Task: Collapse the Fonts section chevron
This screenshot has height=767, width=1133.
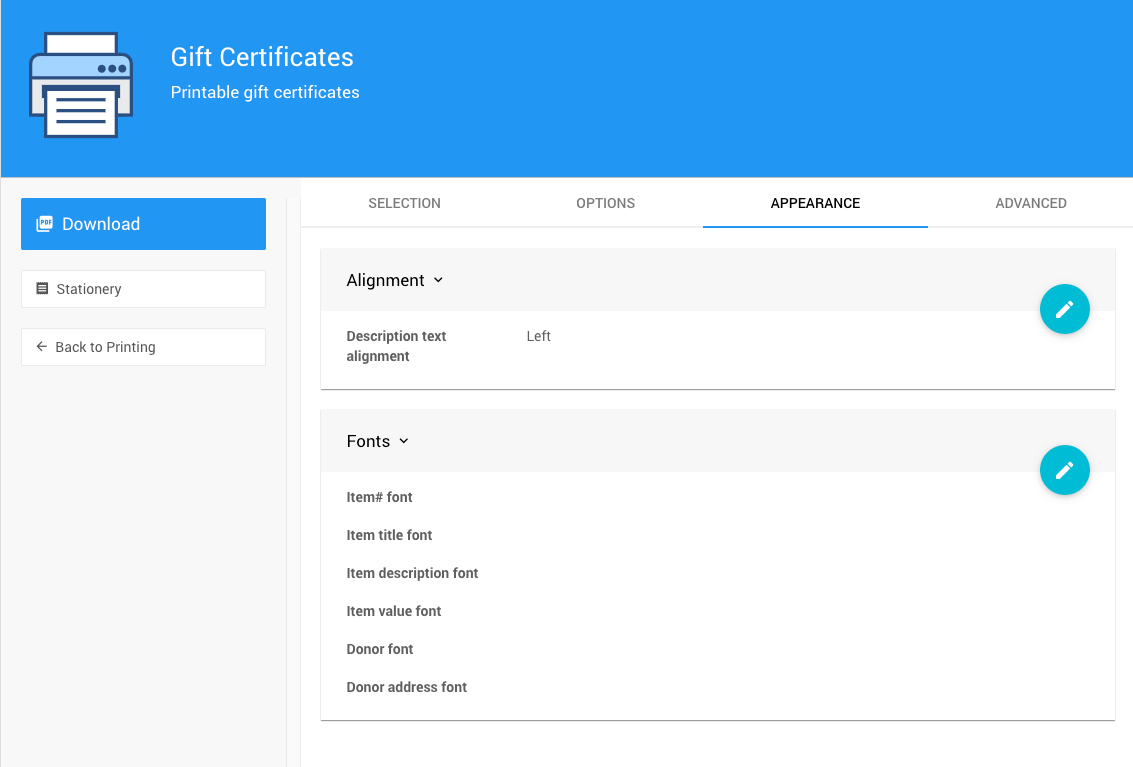Action: 404,442
